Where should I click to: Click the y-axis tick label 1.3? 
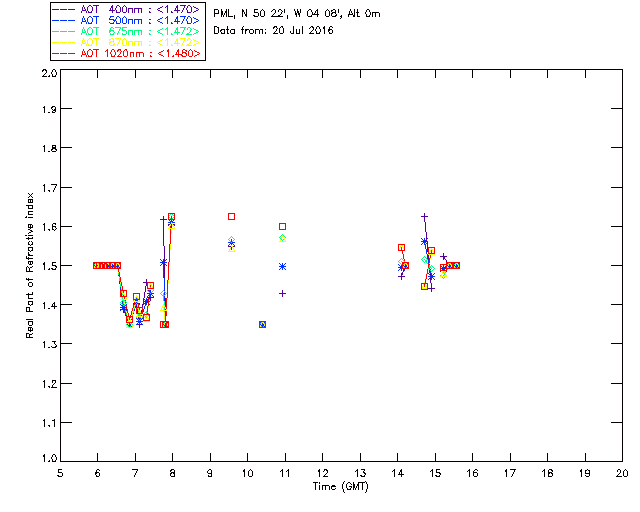click(49, 344)
